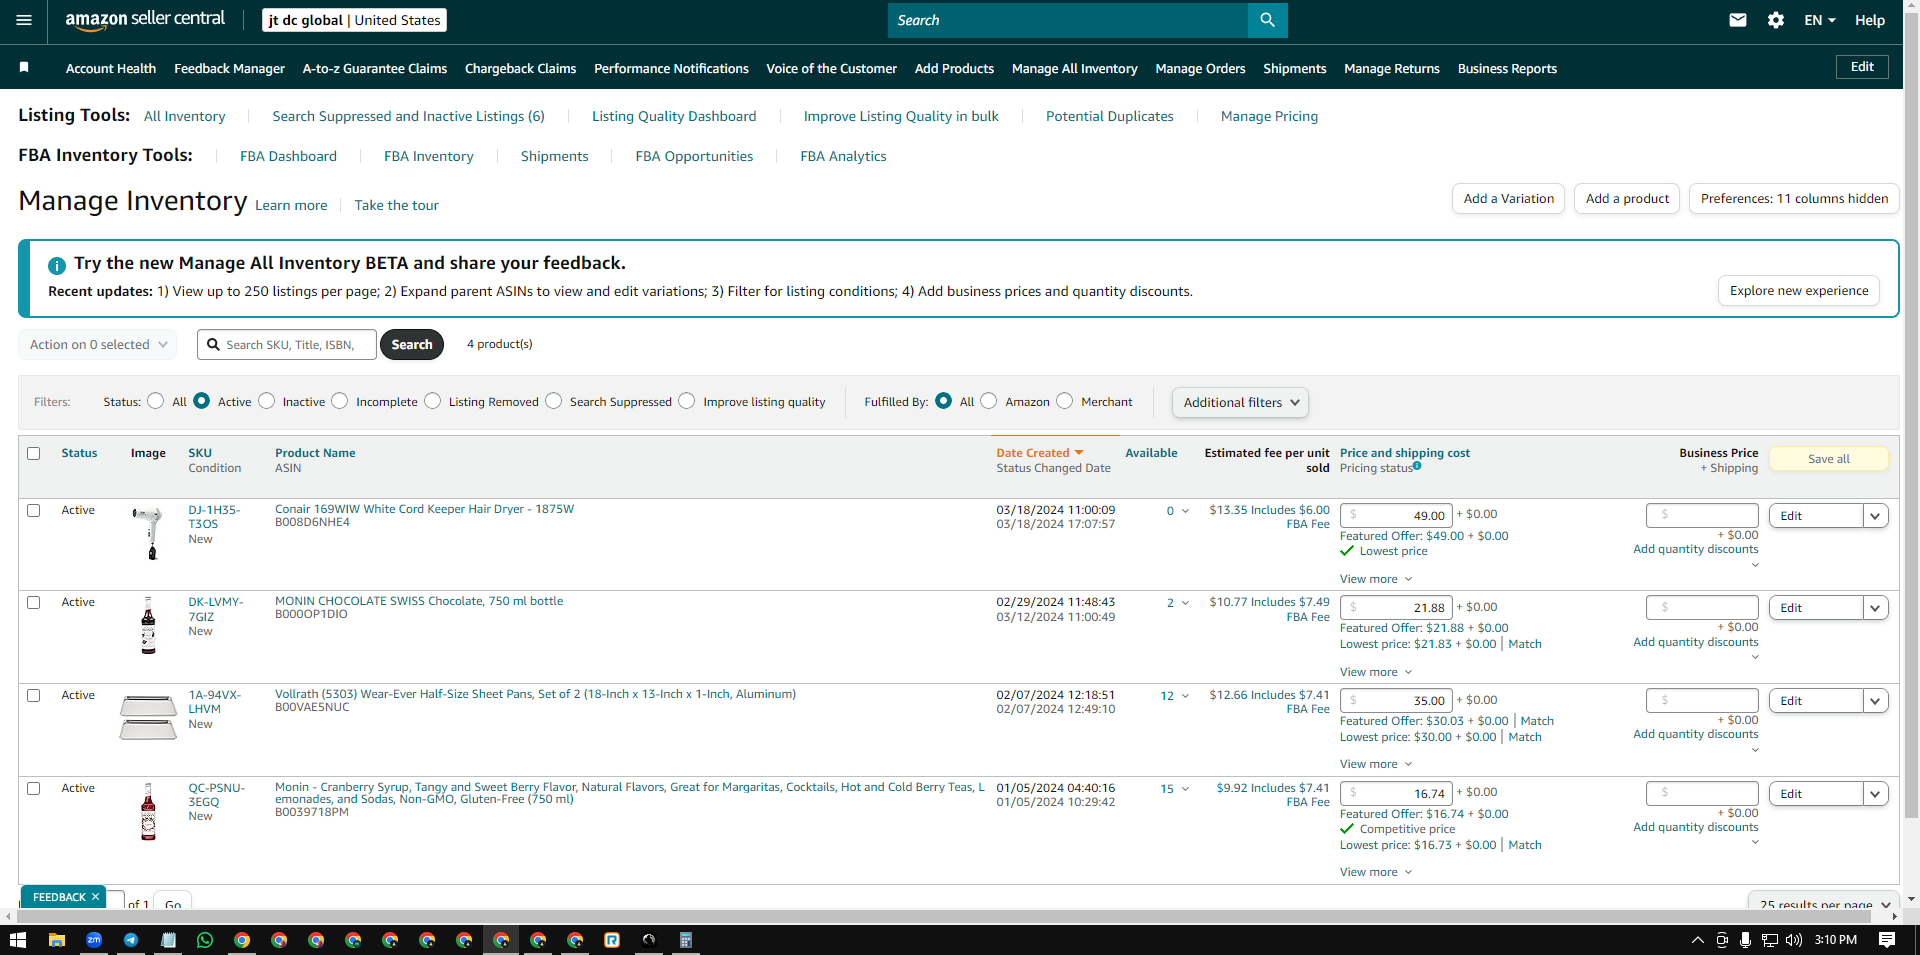Expand the Additional filters dropdown

(1240, 402)
